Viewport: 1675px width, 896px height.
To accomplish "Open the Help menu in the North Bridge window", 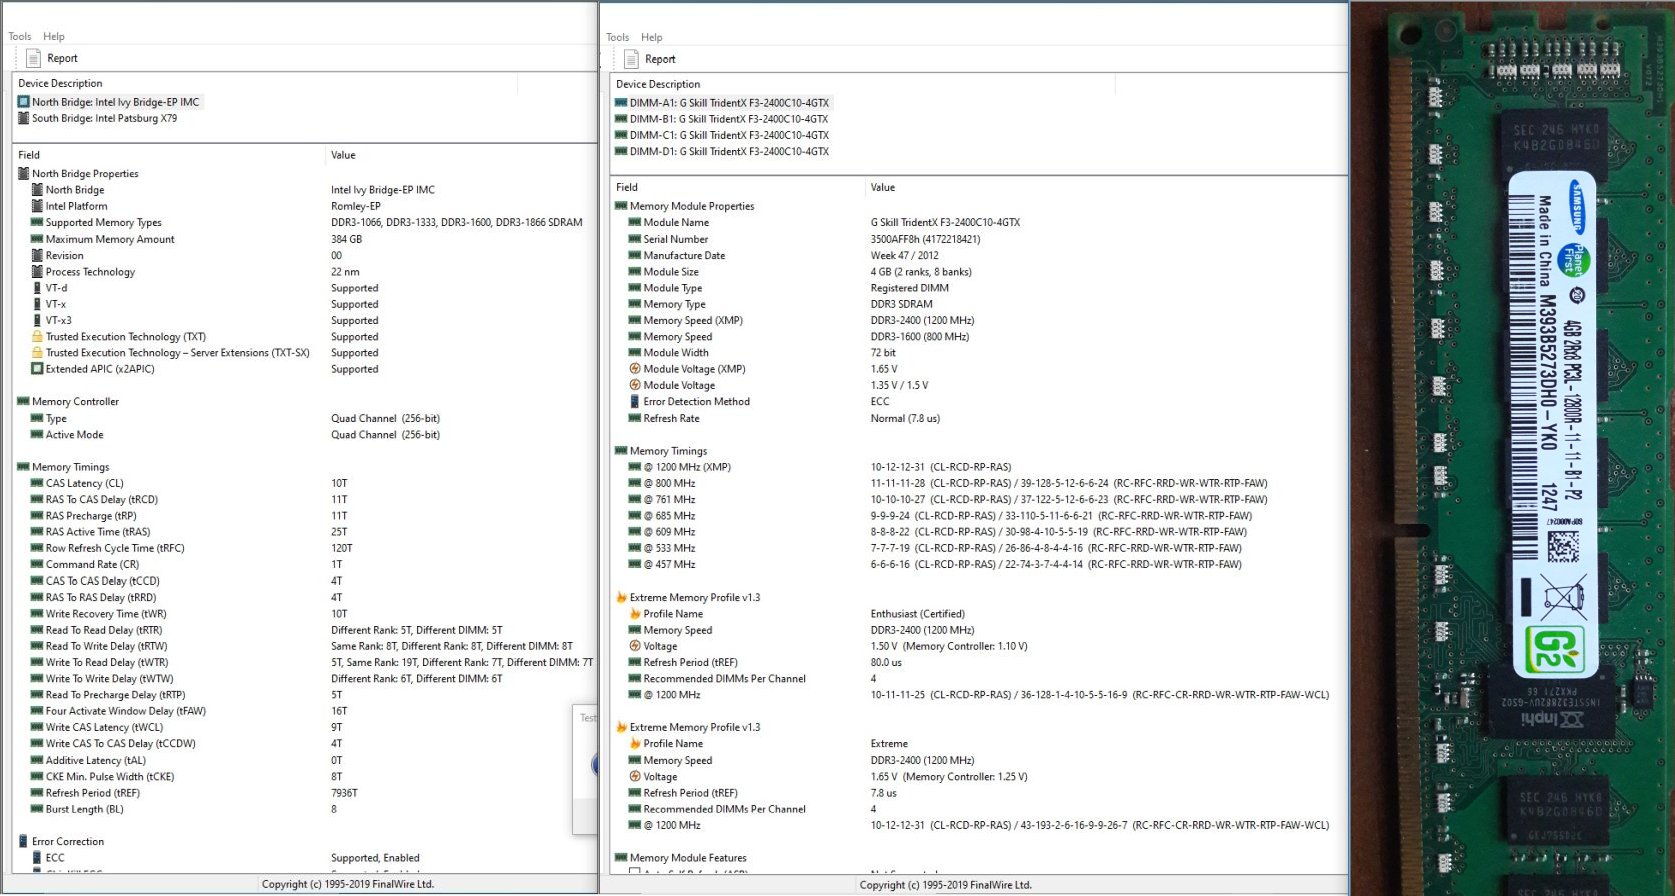I will click(x=54, y=36).
